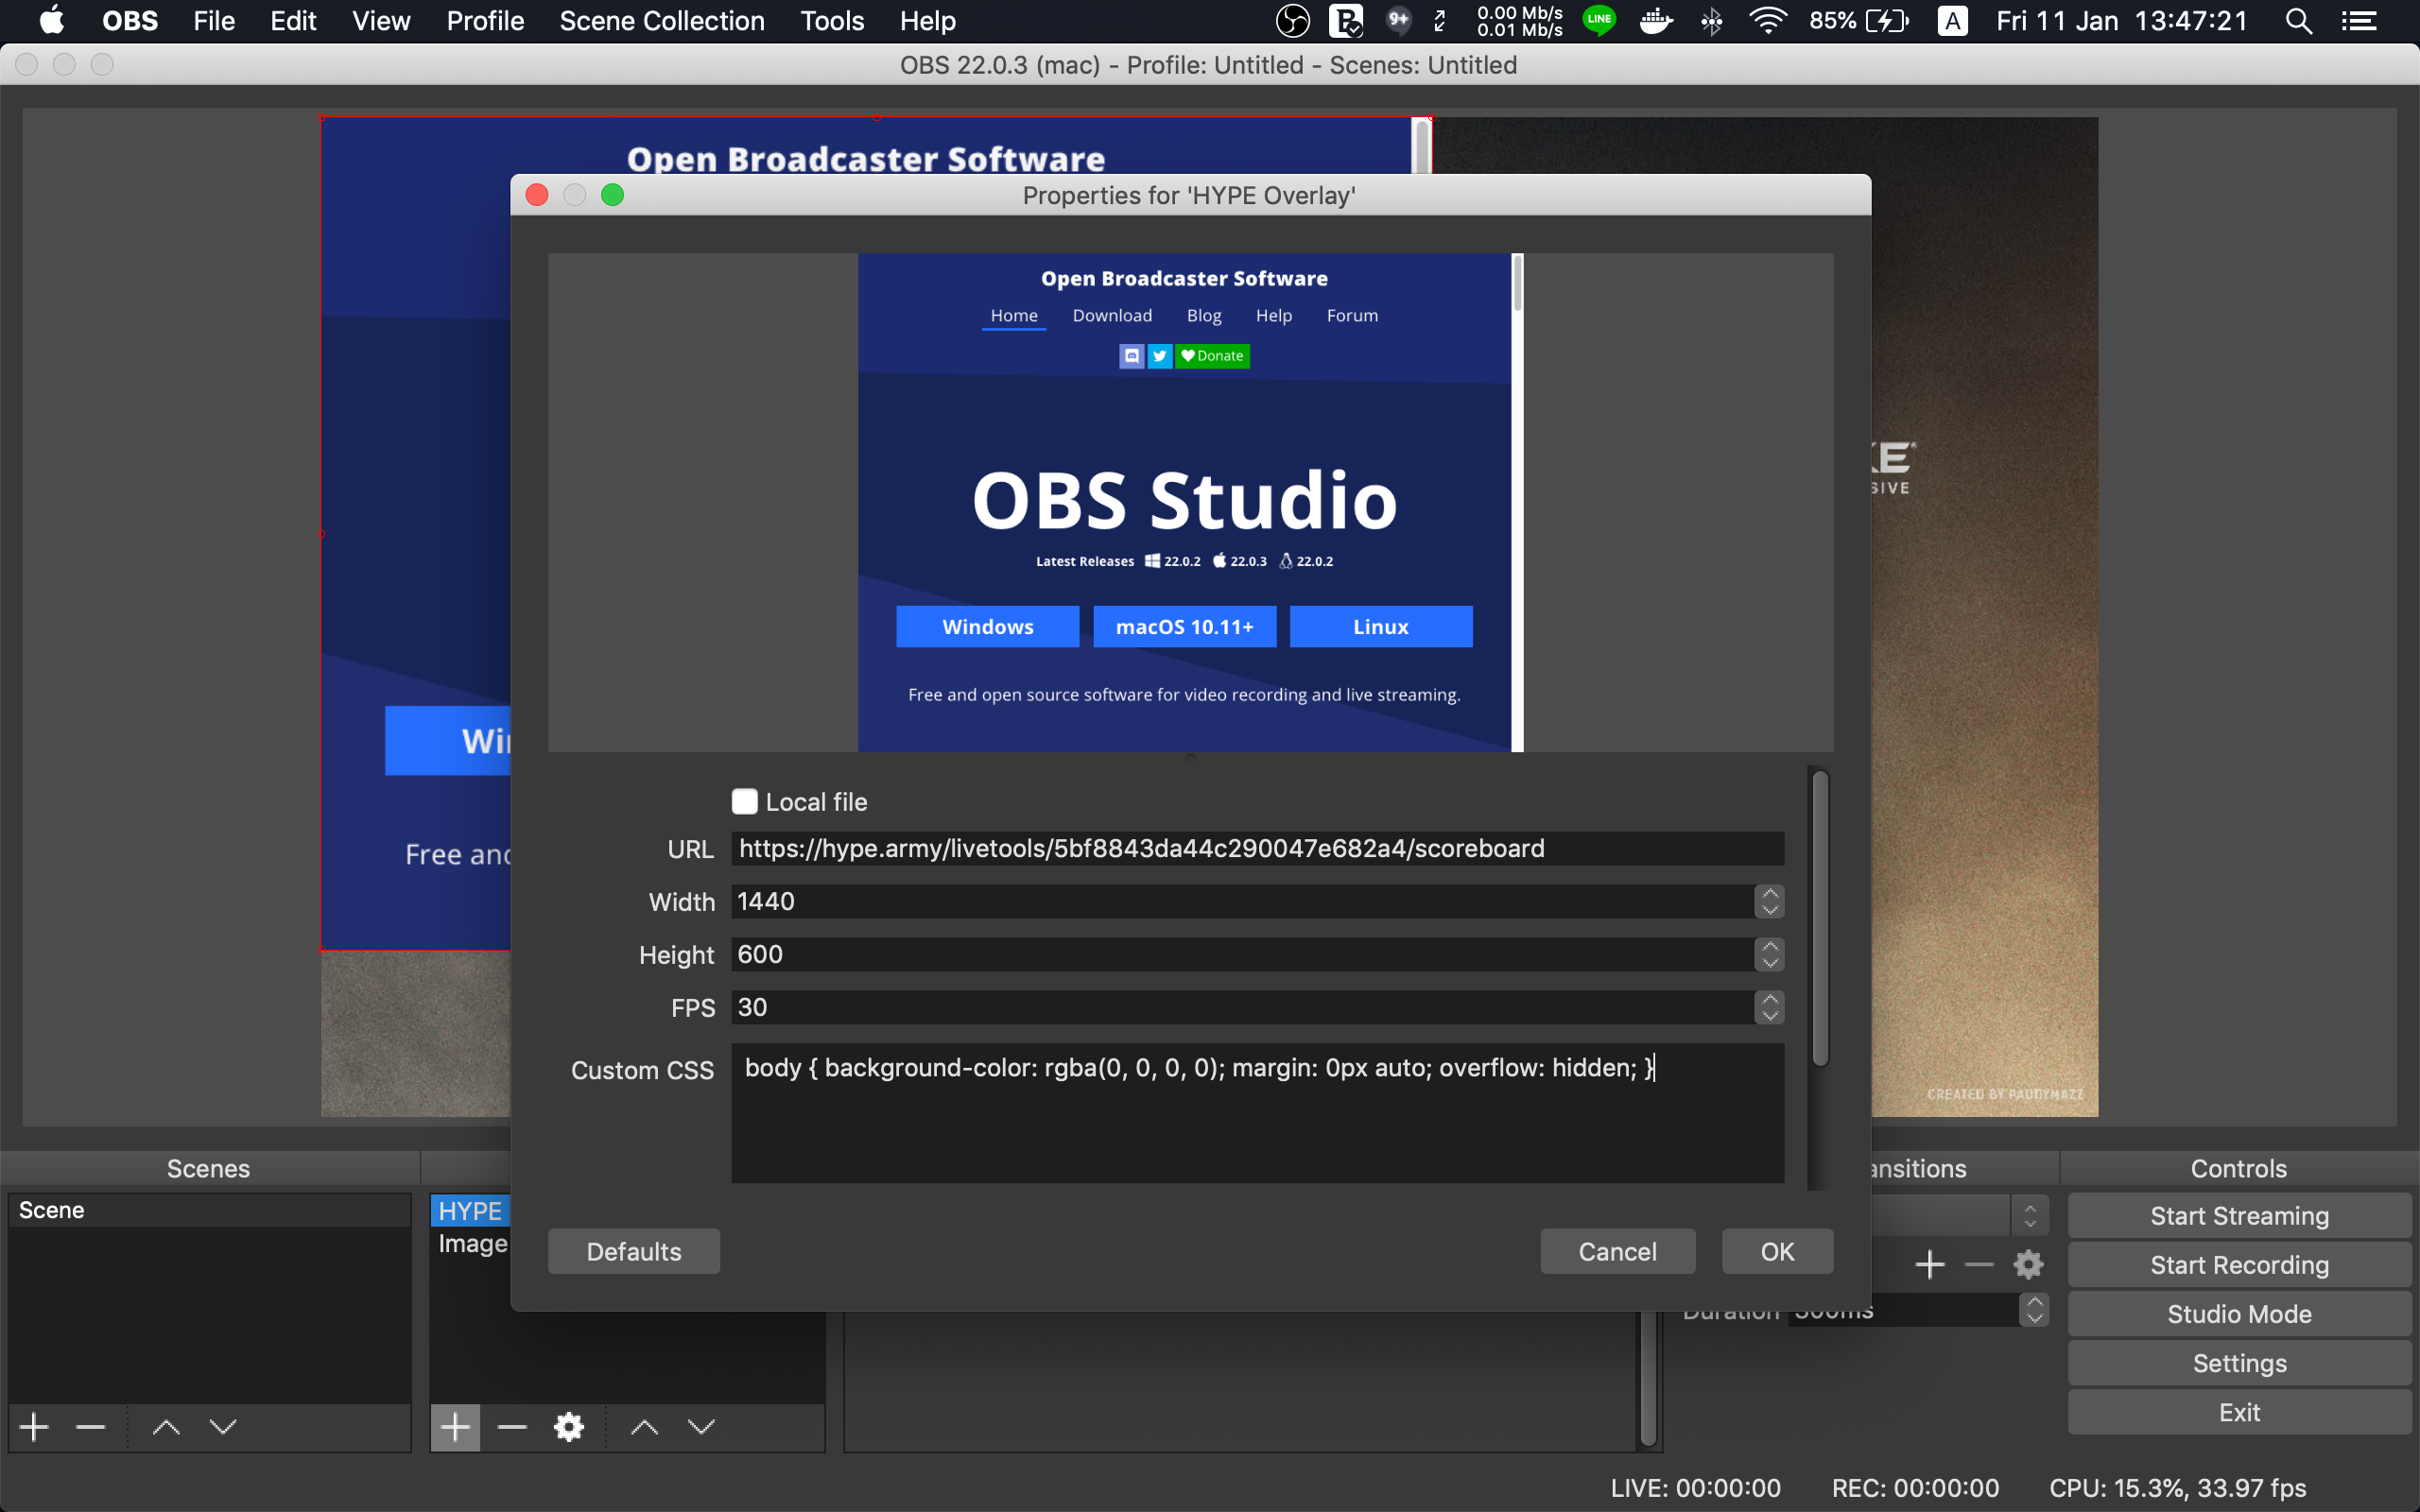Move source down with arrow icon
The height and width of the screenshot is (1512, 2420).
[702, 1427]
